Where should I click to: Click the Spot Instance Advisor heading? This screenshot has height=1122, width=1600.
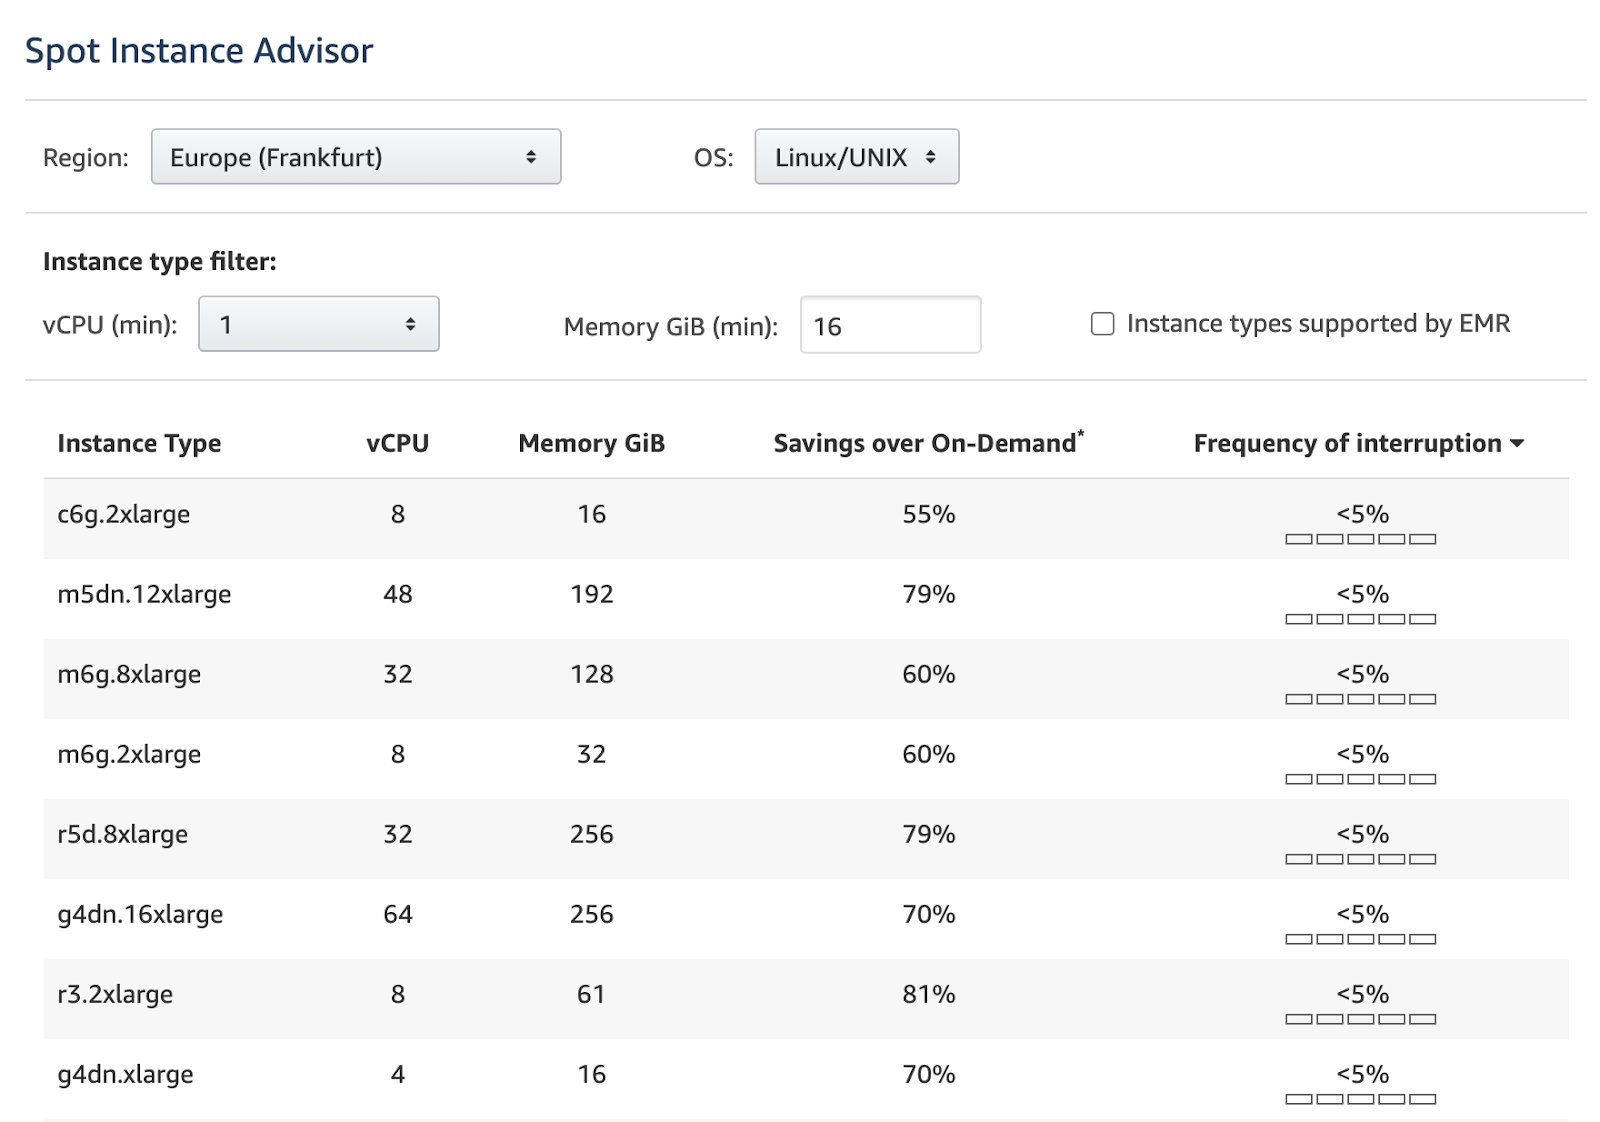(199, 51)
